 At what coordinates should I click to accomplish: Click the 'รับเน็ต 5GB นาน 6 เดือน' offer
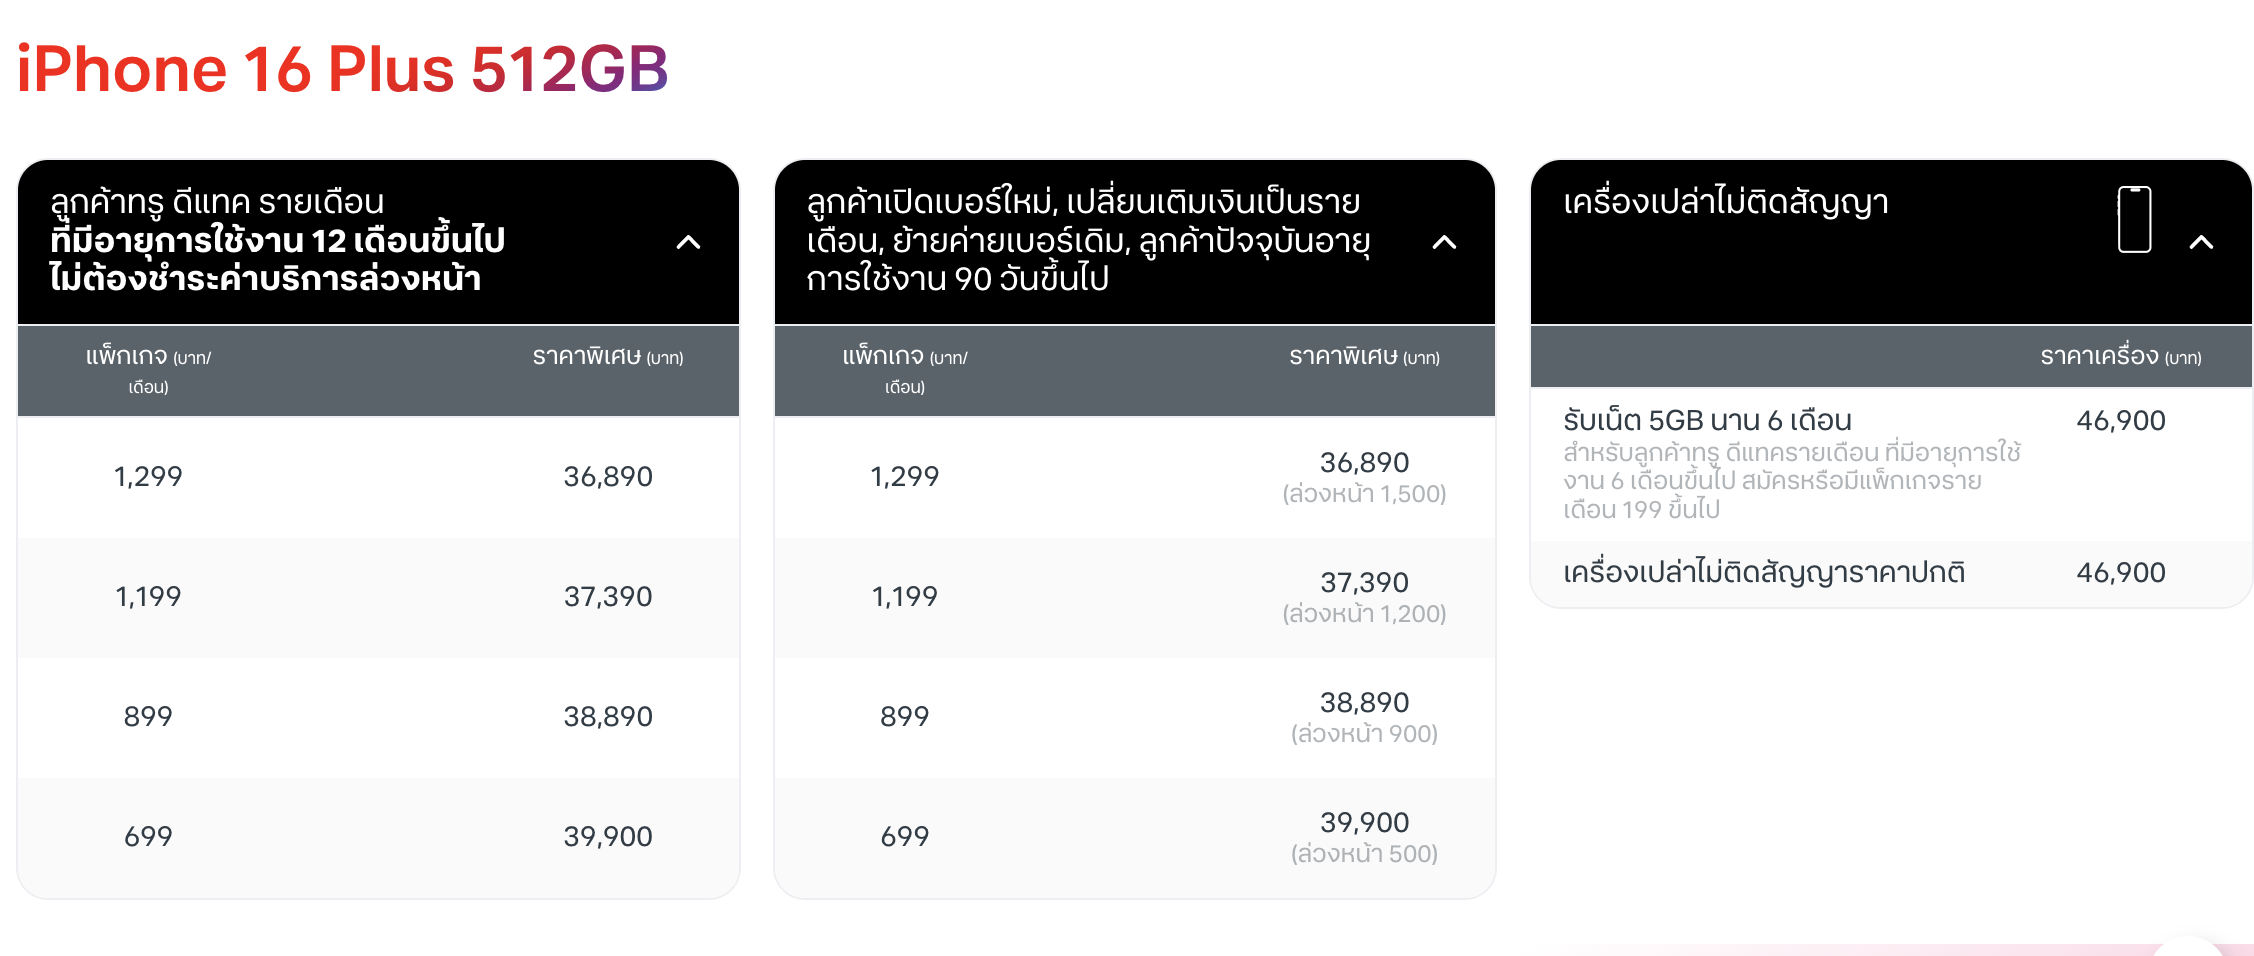1707,420
